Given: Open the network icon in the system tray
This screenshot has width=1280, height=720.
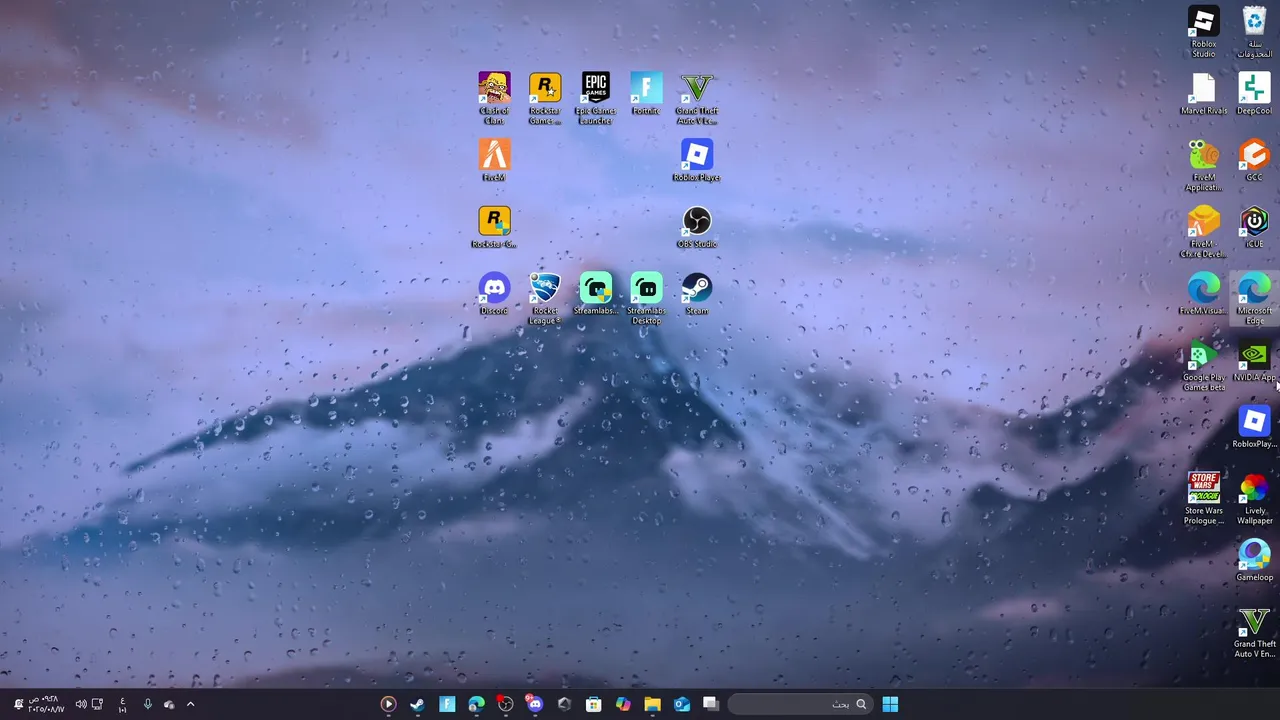Looking at the screenshot, I should (97, 704).
